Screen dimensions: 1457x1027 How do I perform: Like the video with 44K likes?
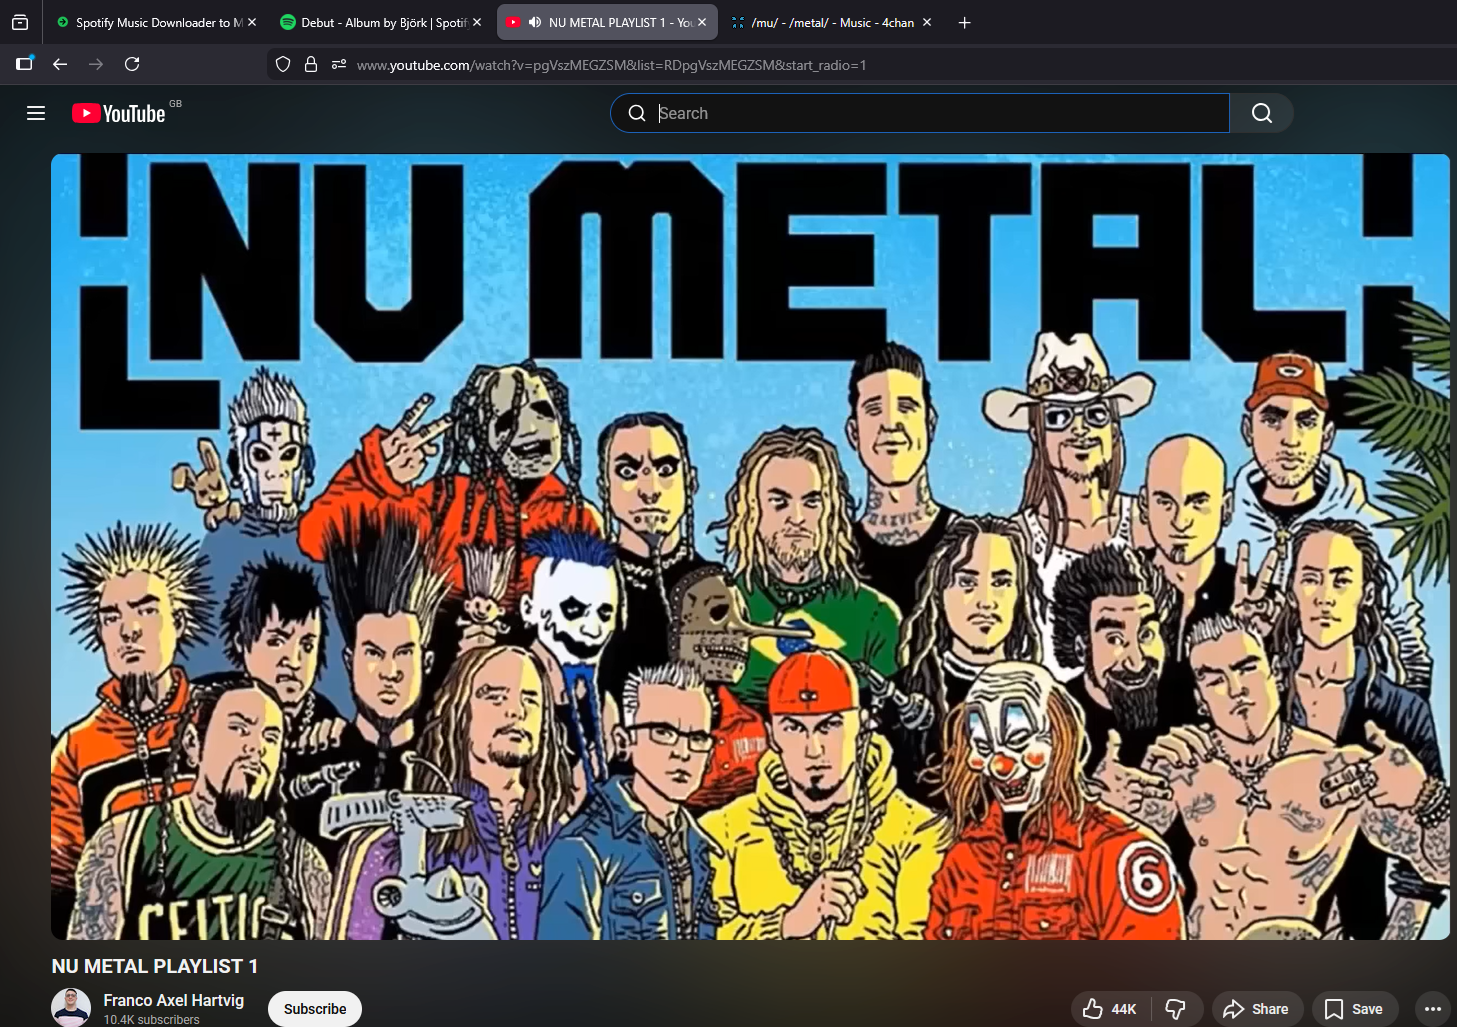click(1110, 1009)
